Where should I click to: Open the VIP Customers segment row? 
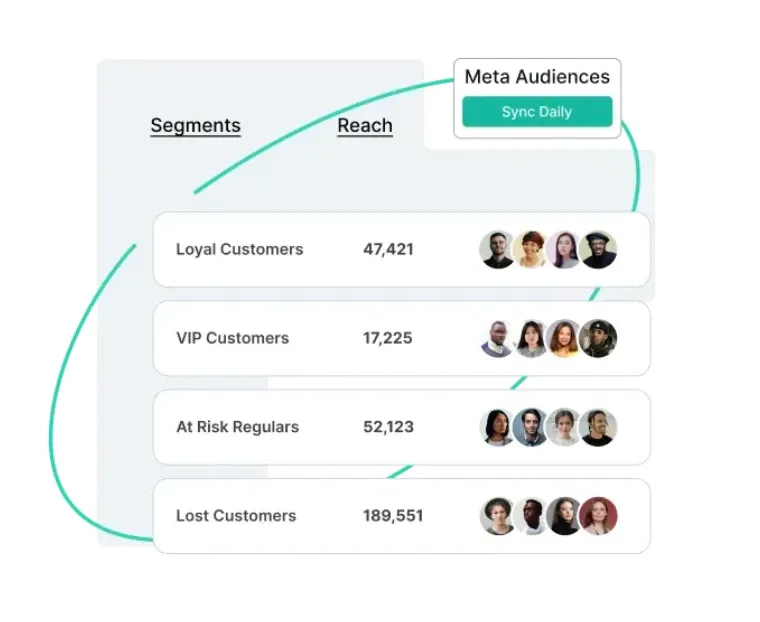point(401,338)
